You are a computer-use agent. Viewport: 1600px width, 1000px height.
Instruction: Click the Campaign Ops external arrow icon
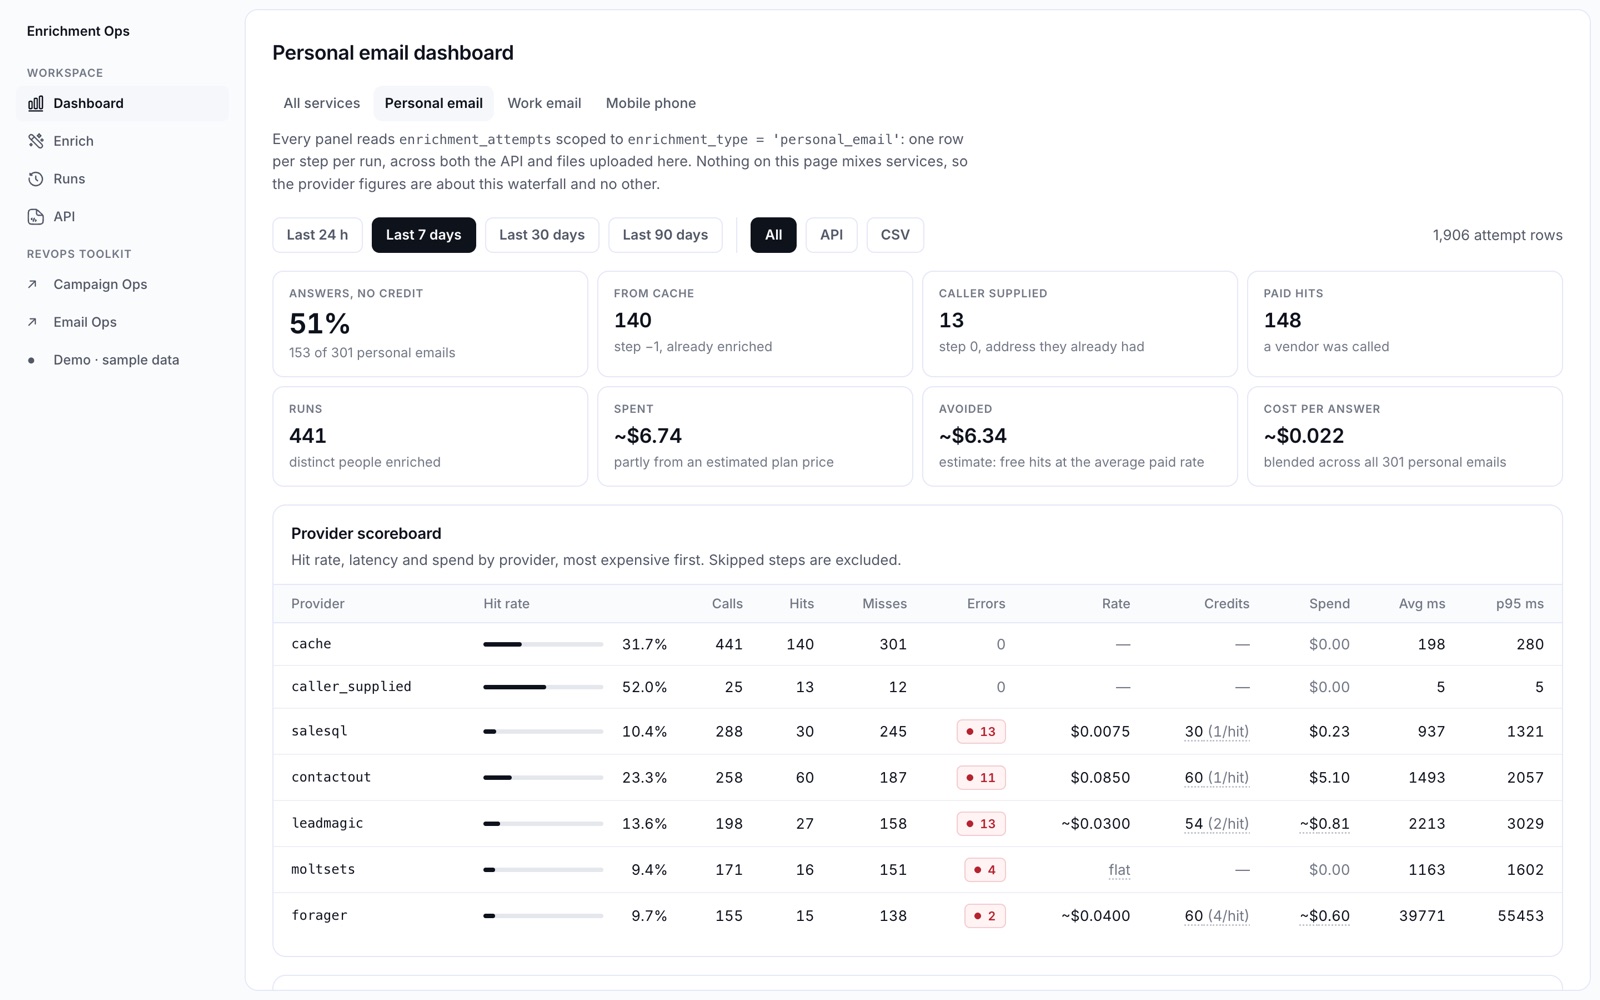[x=32, y=284]
